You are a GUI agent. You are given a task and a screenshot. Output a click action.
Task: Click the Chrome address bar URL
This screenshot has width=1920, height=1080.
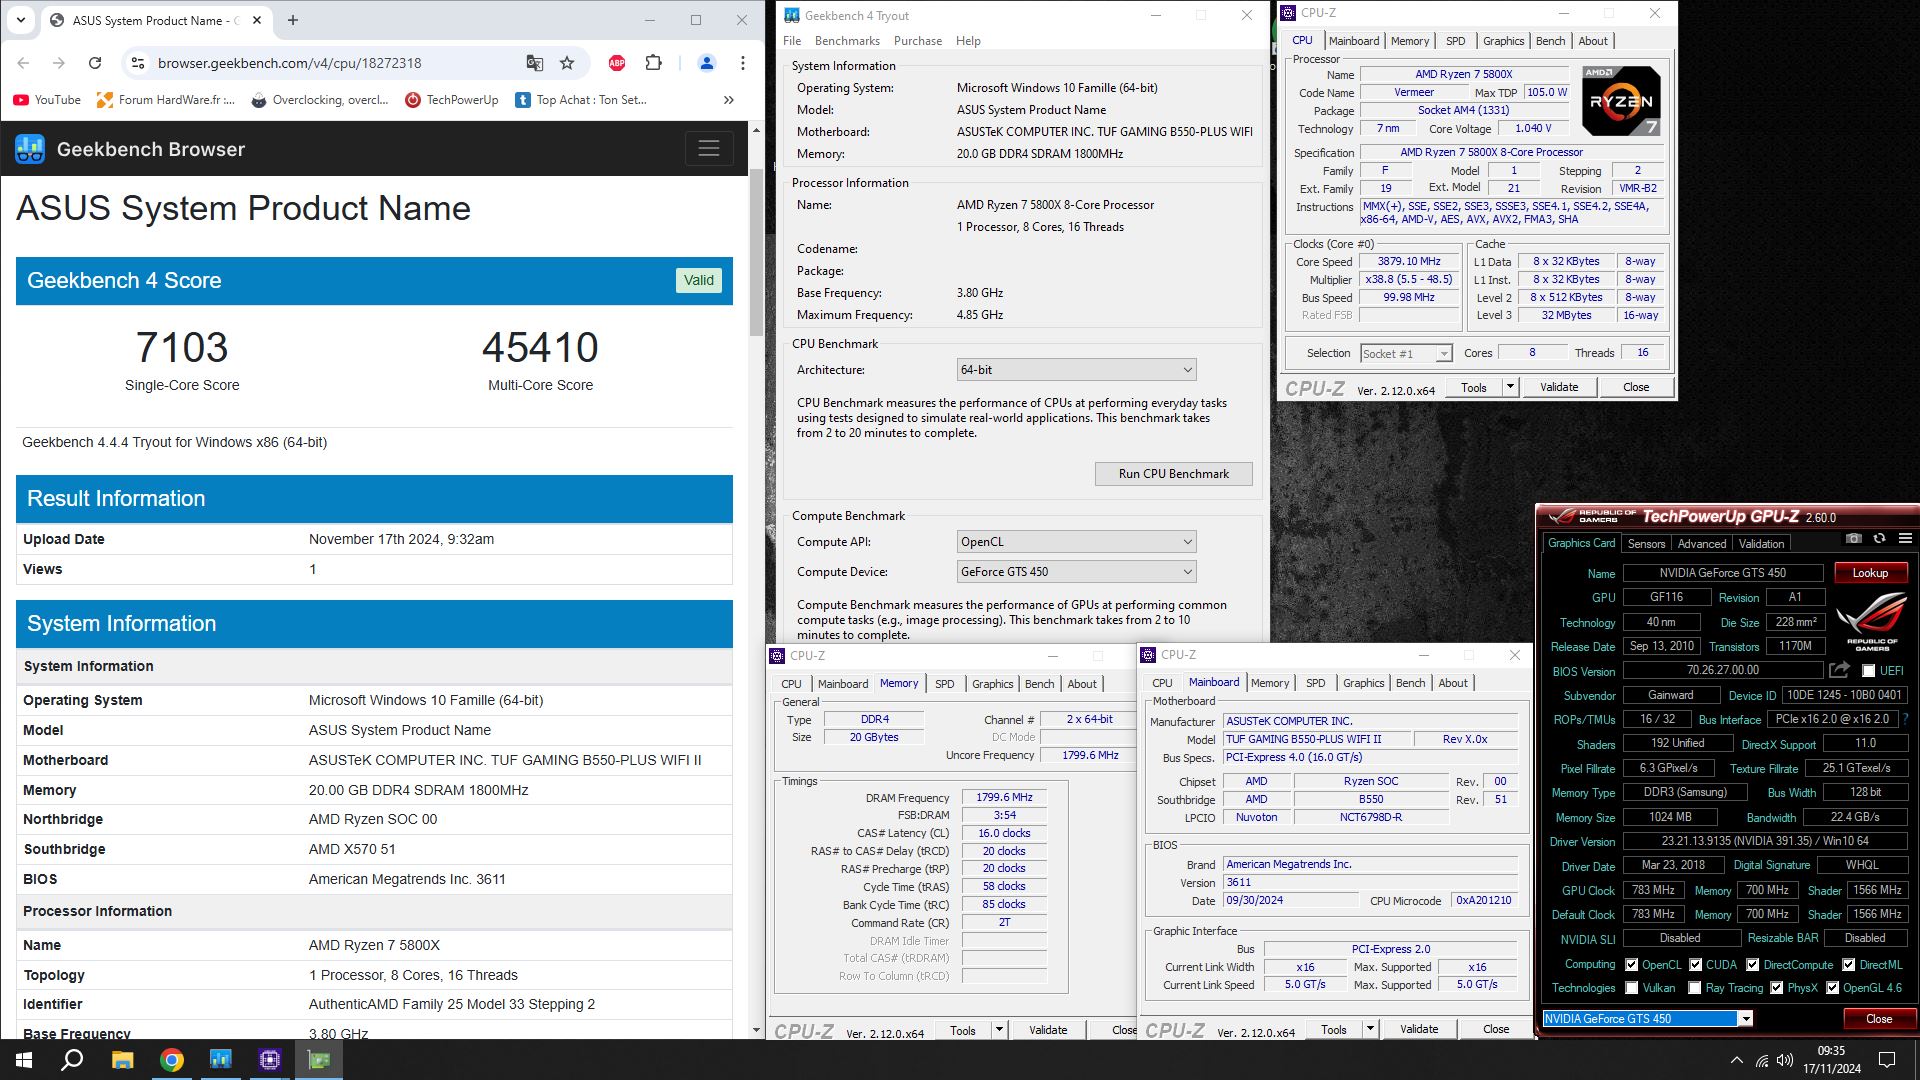click(x=289, y=63)
